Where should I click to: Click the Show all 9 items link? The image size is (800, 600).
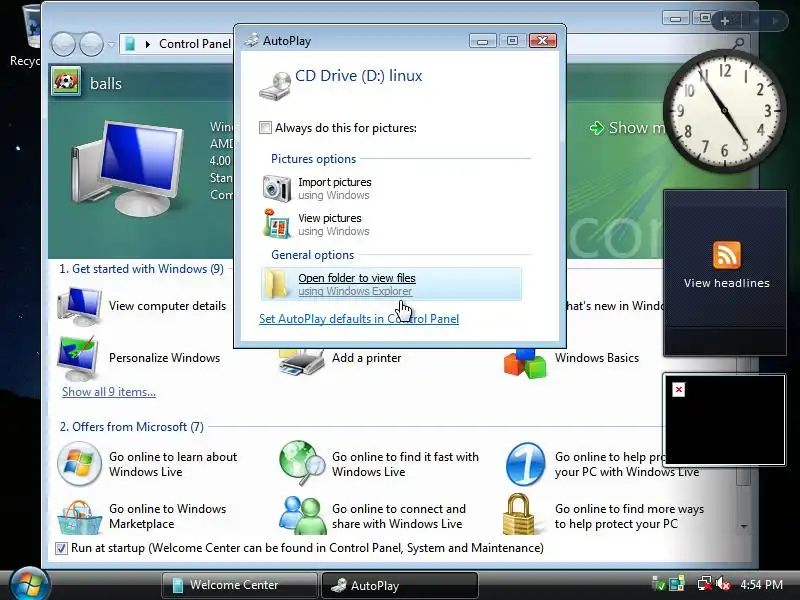click(109, 392)
